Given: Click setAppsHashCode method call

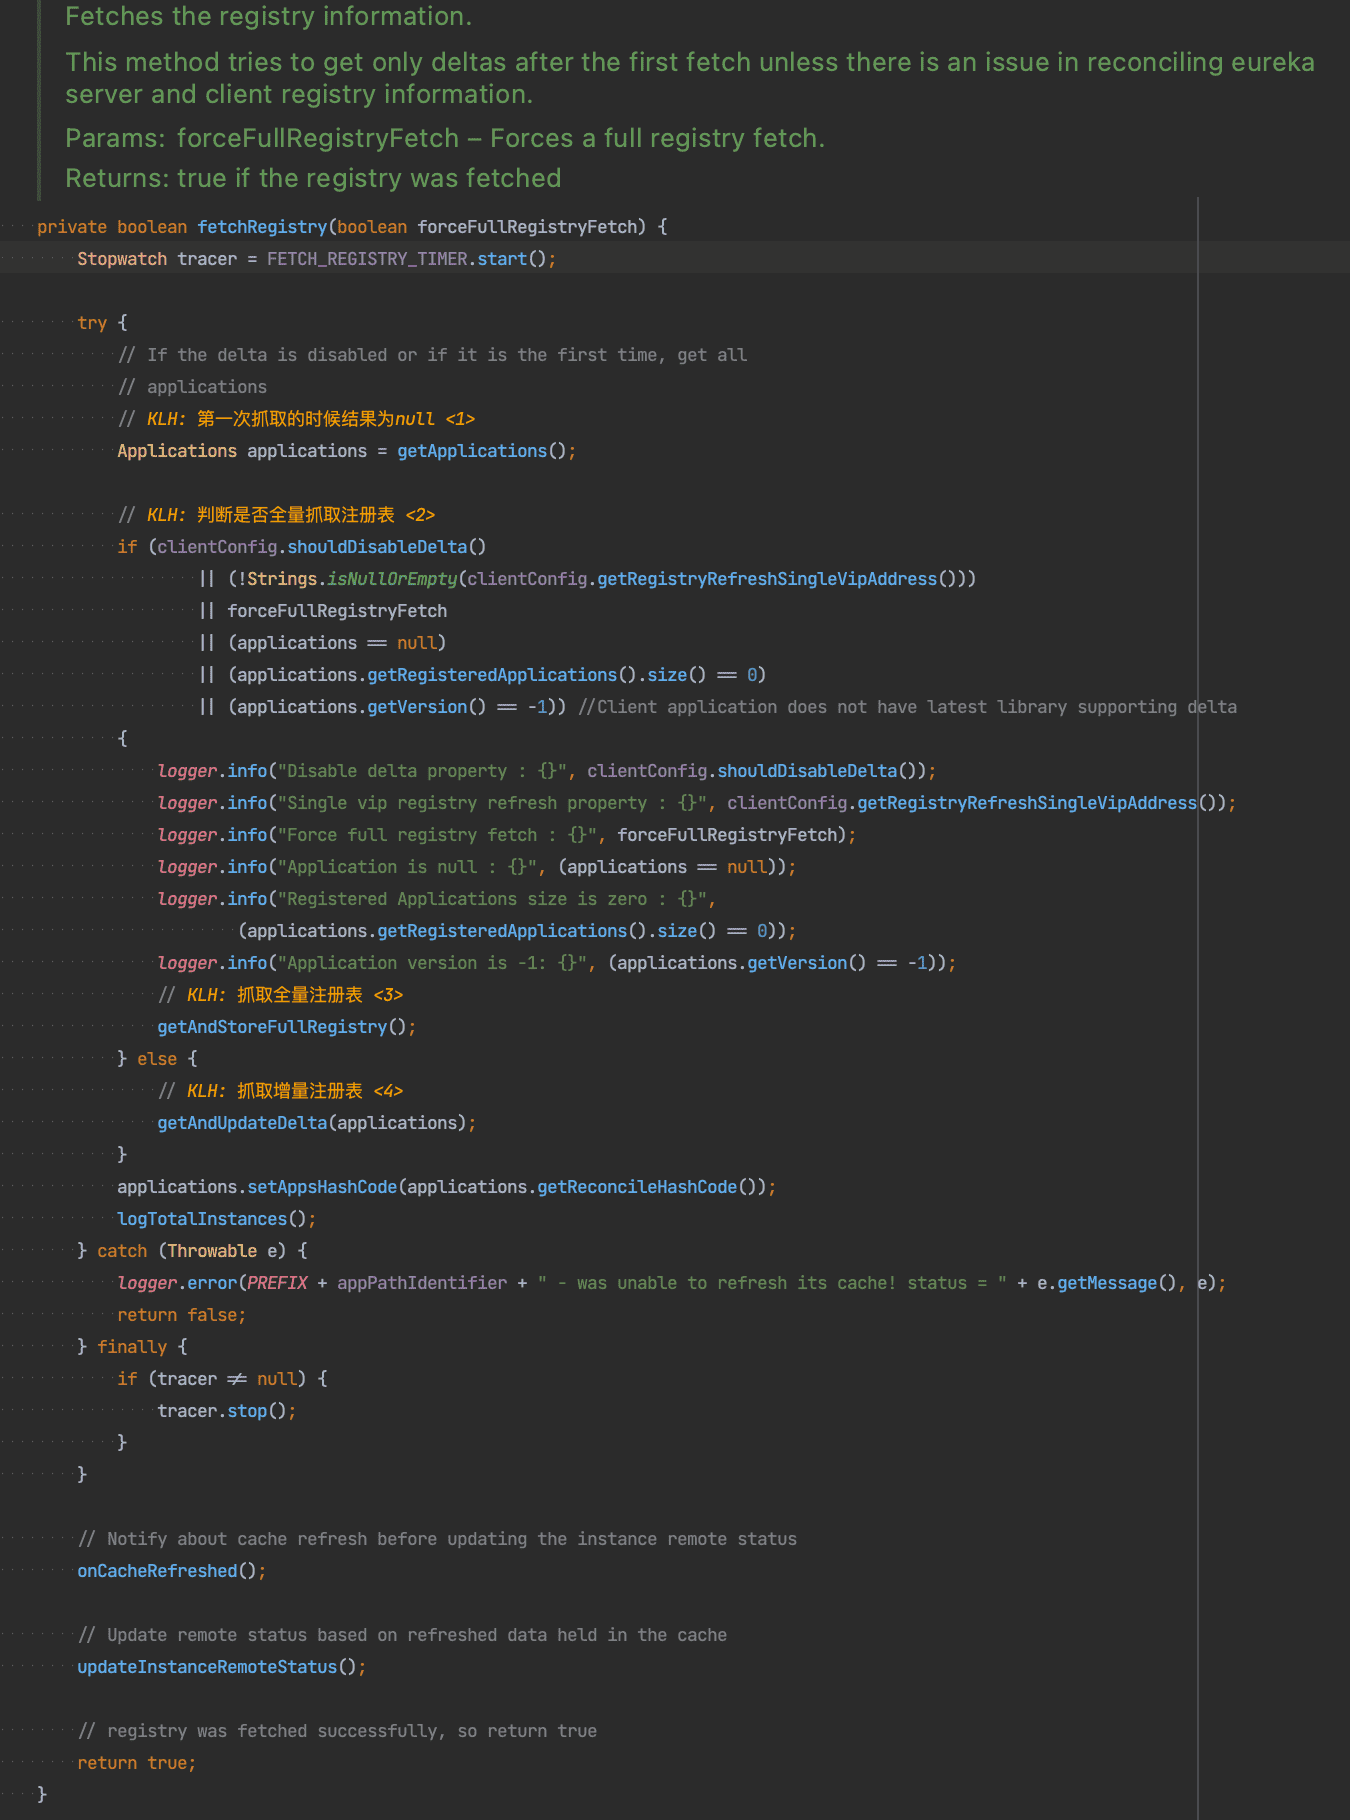Looking at the screenshot, I should coord(322,1187).
